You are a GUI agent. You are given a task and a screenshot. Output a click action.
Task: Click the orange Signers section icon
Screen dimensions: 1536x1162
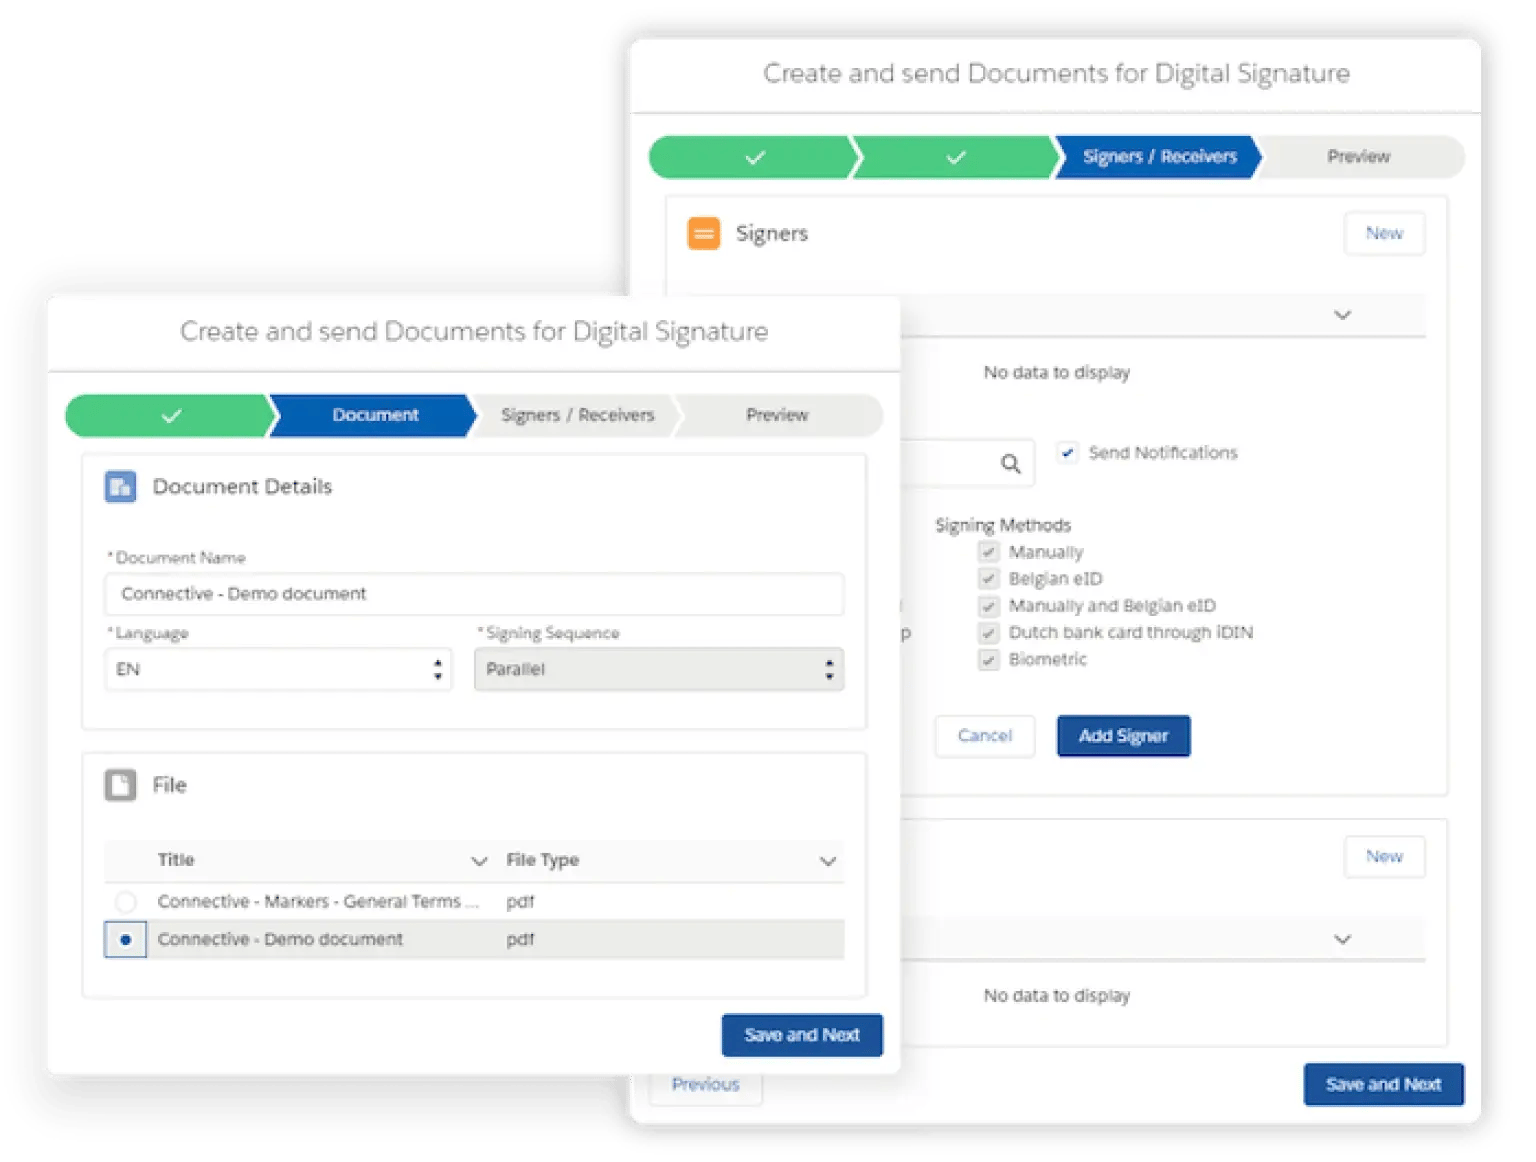click(x=703, y=233)
